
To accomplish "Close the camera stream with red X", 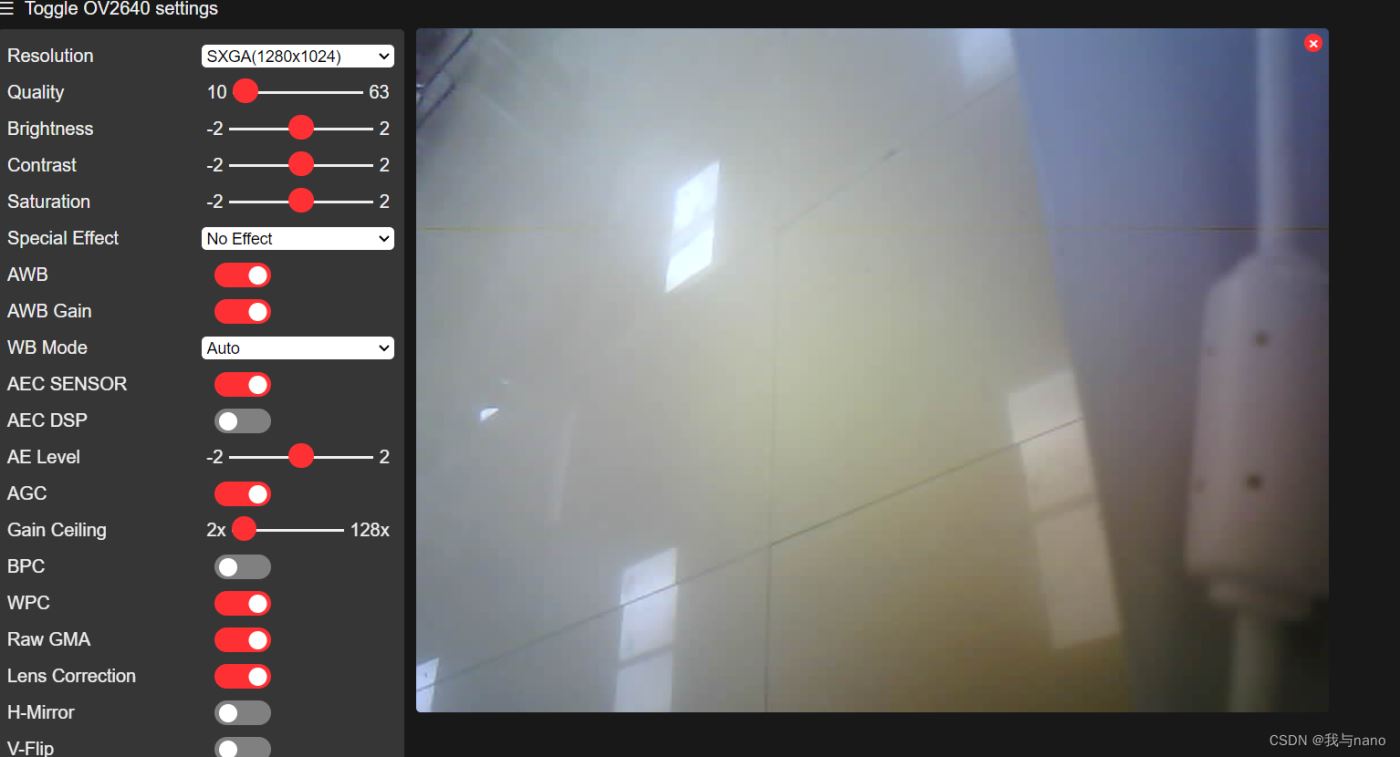I will pos(1313,43).
